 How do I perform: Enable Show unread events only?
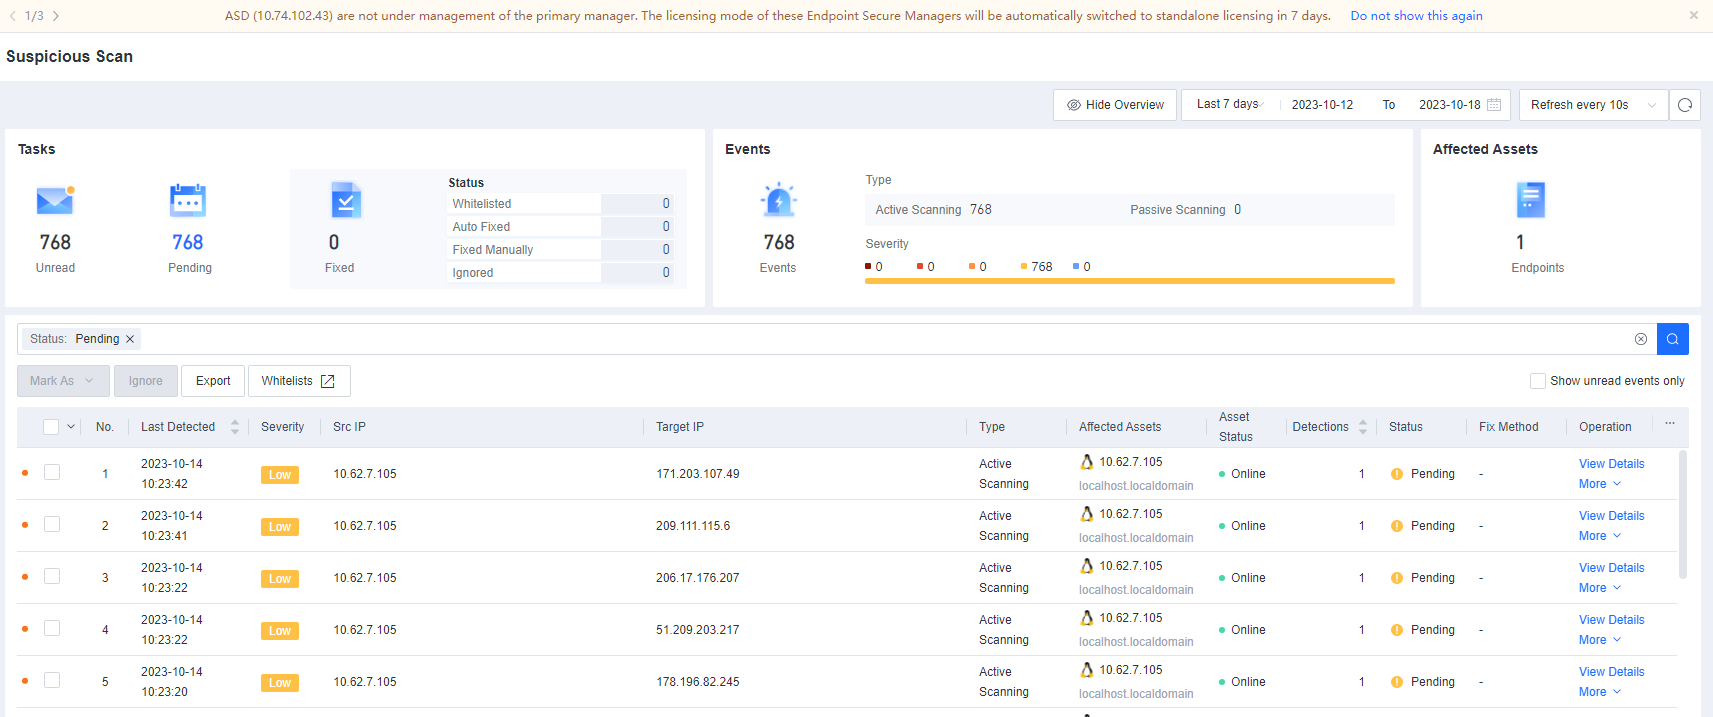[1538, 381]
